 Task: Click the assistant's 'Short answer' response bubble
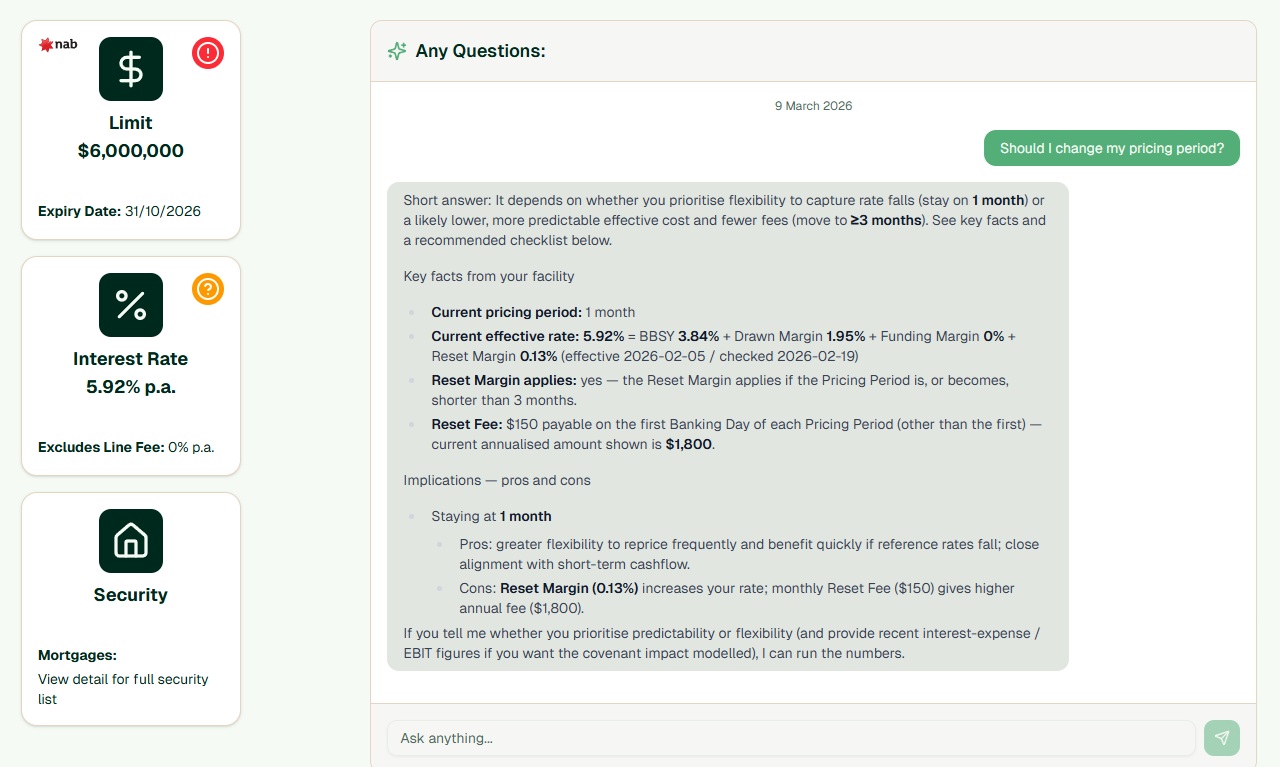click(x=727, y=426)
